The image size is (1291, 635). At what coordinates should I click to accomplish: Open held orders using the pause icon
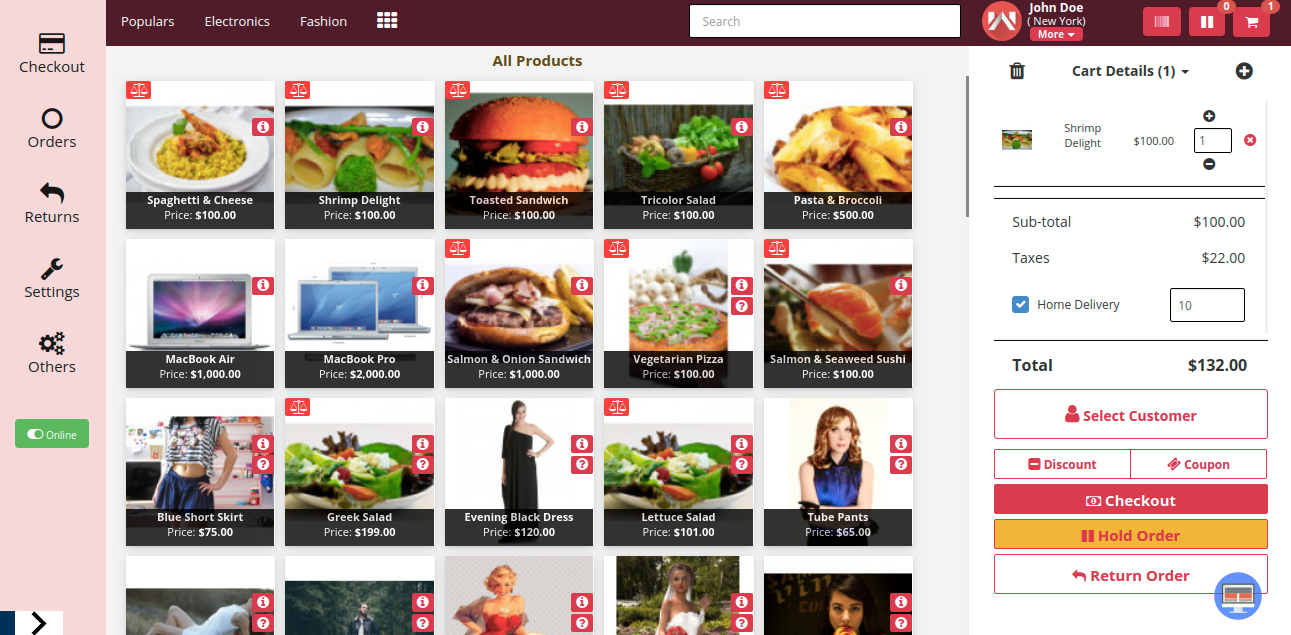click(x=1206, y=20)
